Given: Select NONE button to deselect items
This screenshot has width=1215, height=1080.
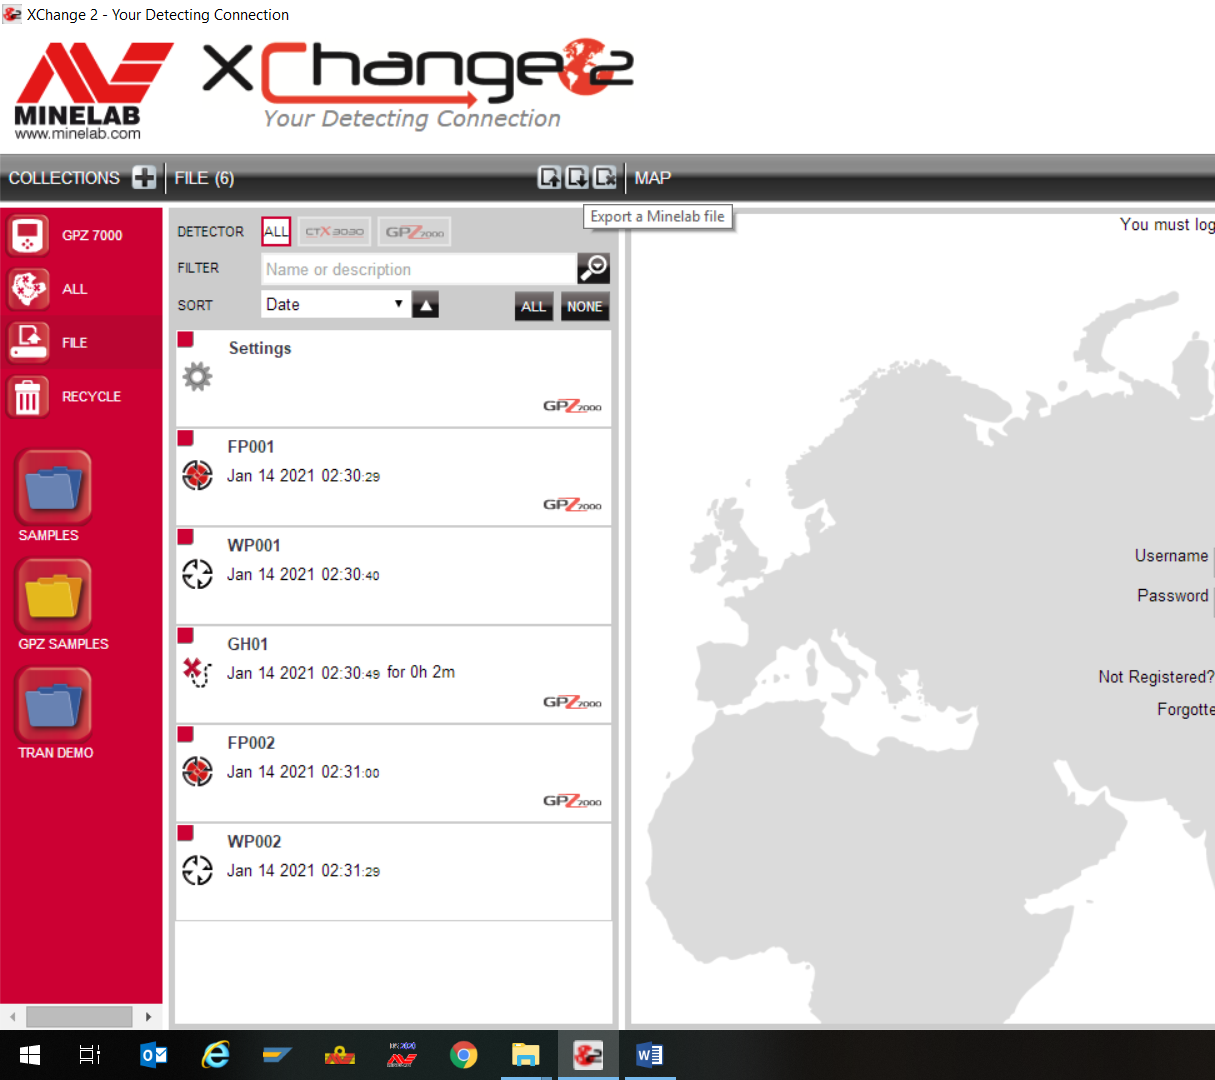Looking at the screenshot, I should coord(585,307).
